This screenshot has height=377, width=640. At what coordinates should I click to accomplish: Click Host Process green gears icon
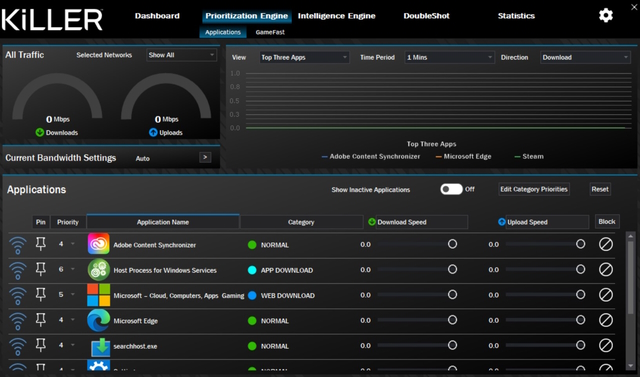[x=98, y=270]
